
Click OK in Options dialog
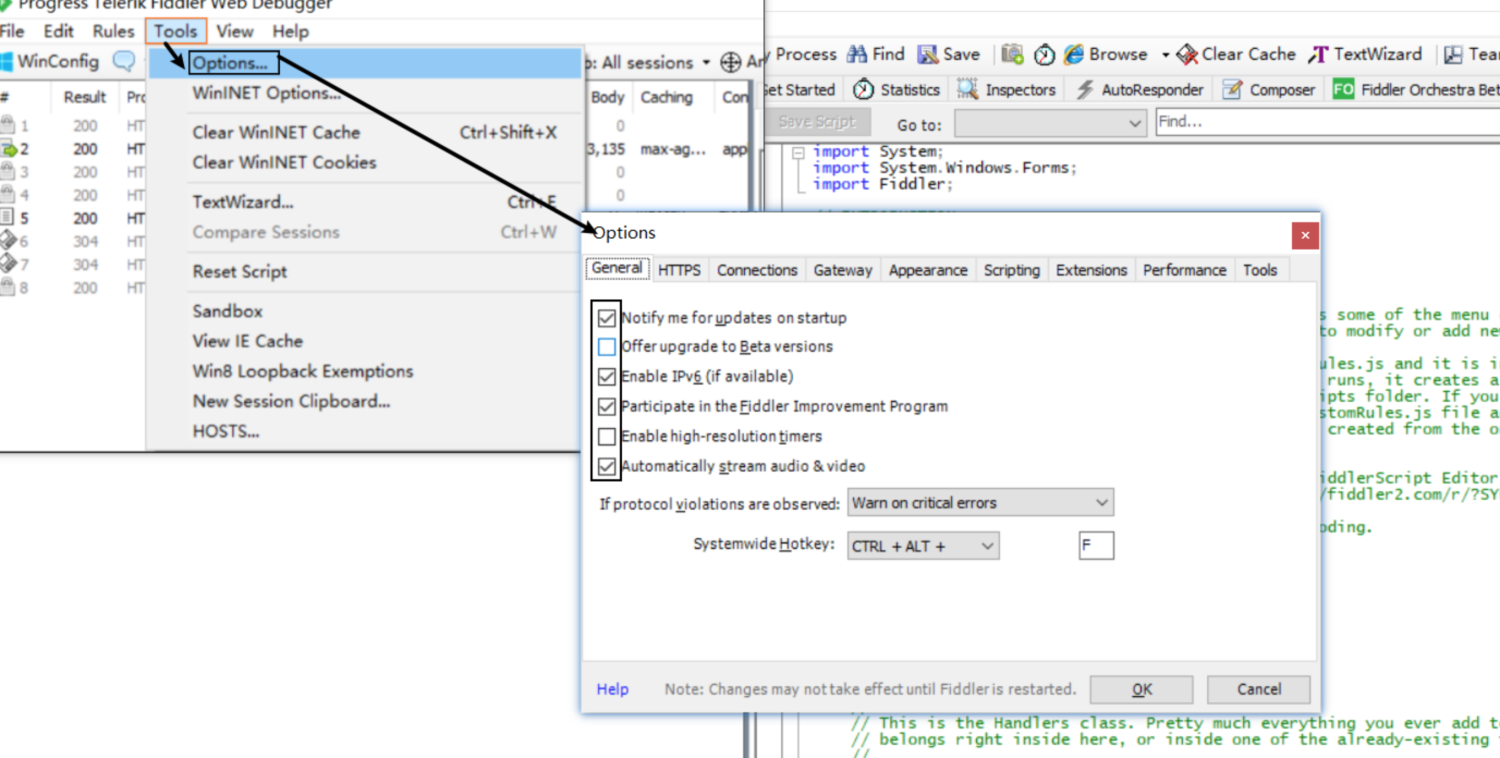[1142, 689]
